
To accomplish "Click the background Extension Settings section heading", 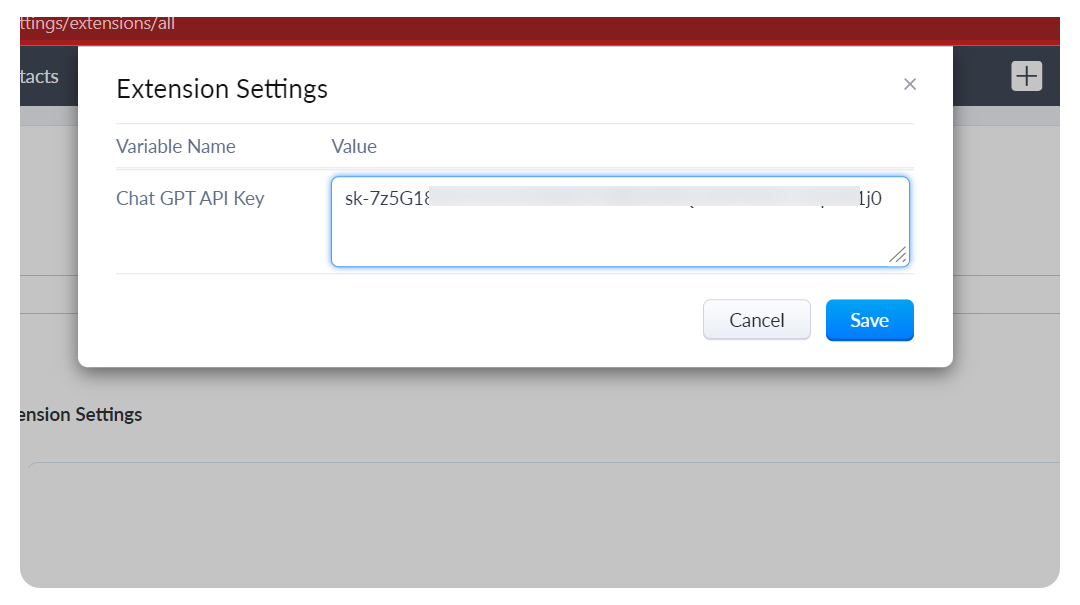I will tap(80, 414).
